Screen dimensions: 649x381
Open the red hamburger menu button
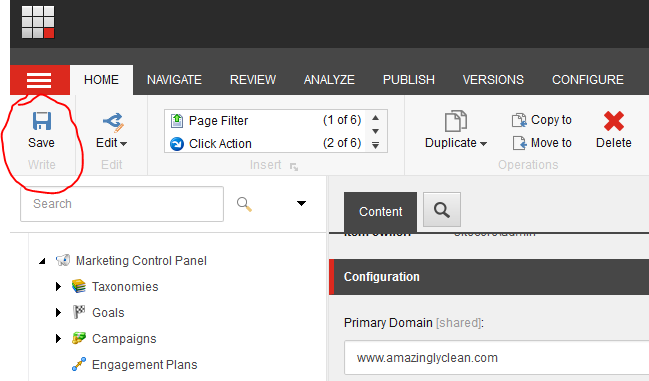(x=39, y=80)
